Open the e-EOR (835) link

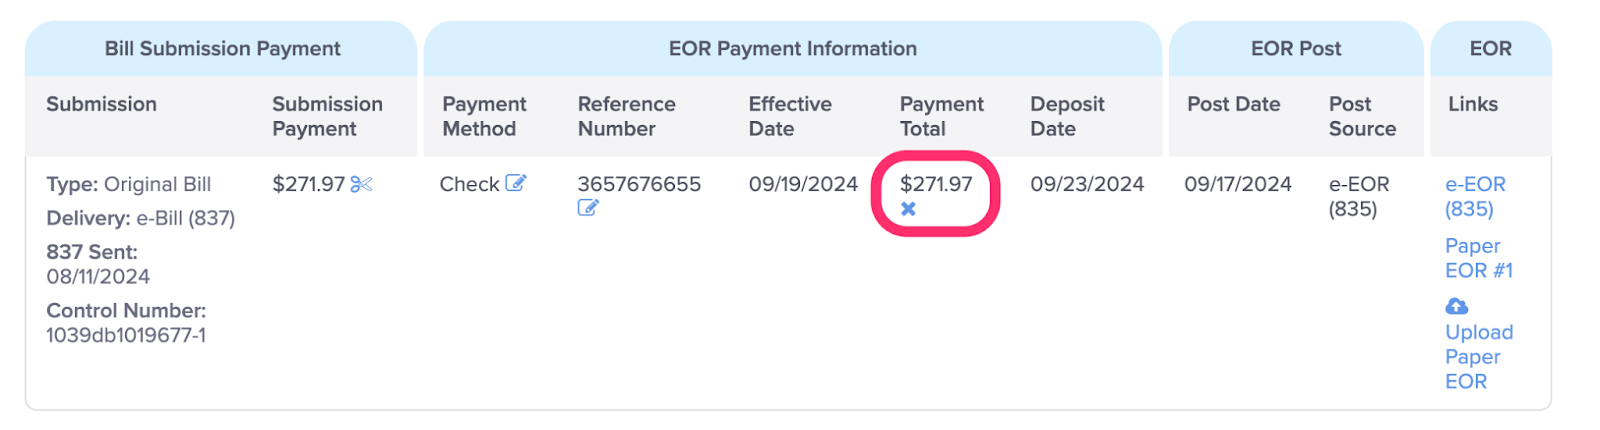1475,196
